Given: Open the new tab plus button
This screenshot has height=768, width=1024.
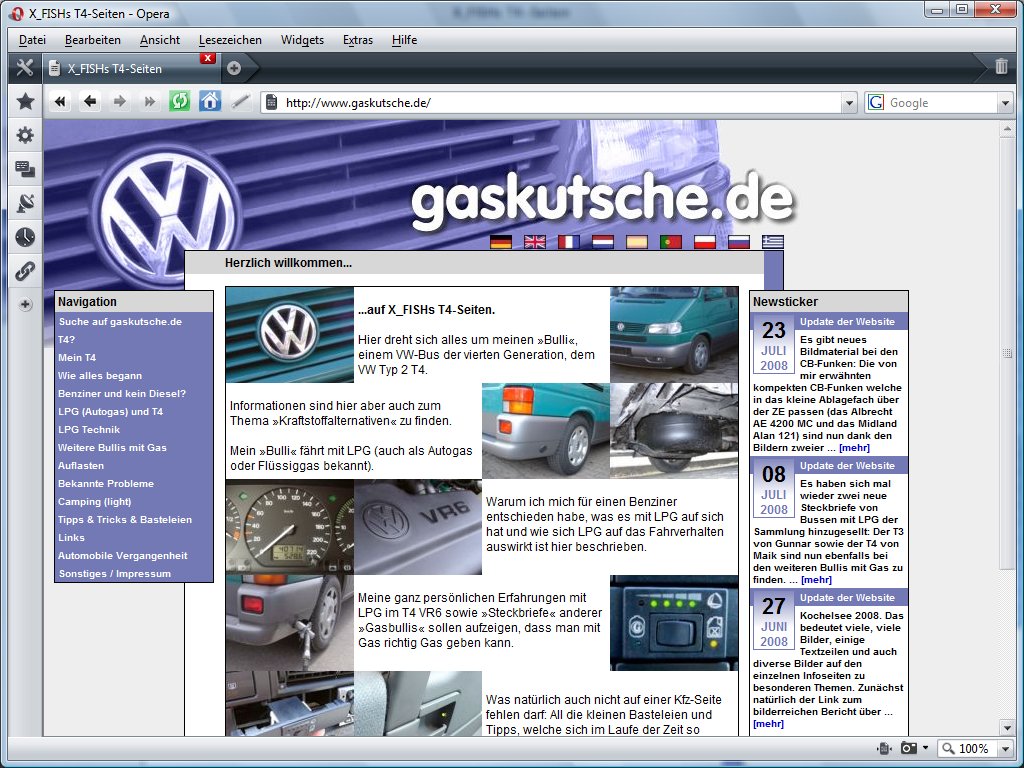Looking at the screenshot, I should coord(234,68).
